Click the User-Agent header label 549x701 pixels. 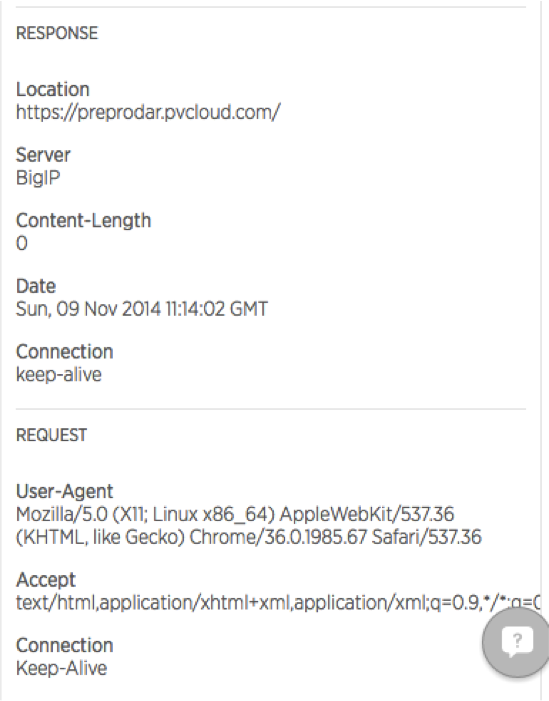click(64, 492)
